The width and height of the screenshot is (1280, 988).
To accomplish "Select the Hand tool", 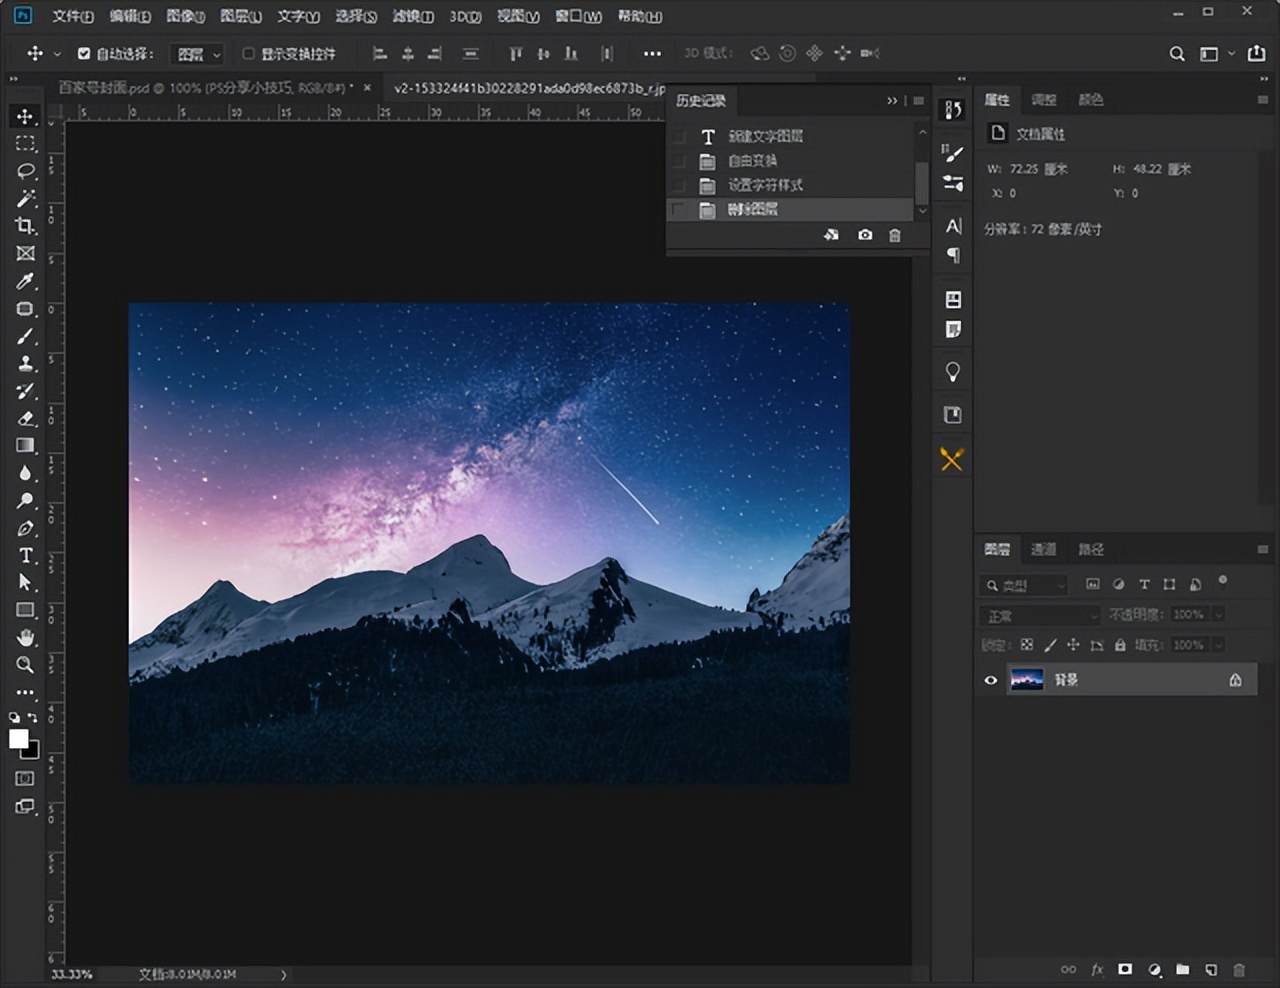I will (26, 637).
